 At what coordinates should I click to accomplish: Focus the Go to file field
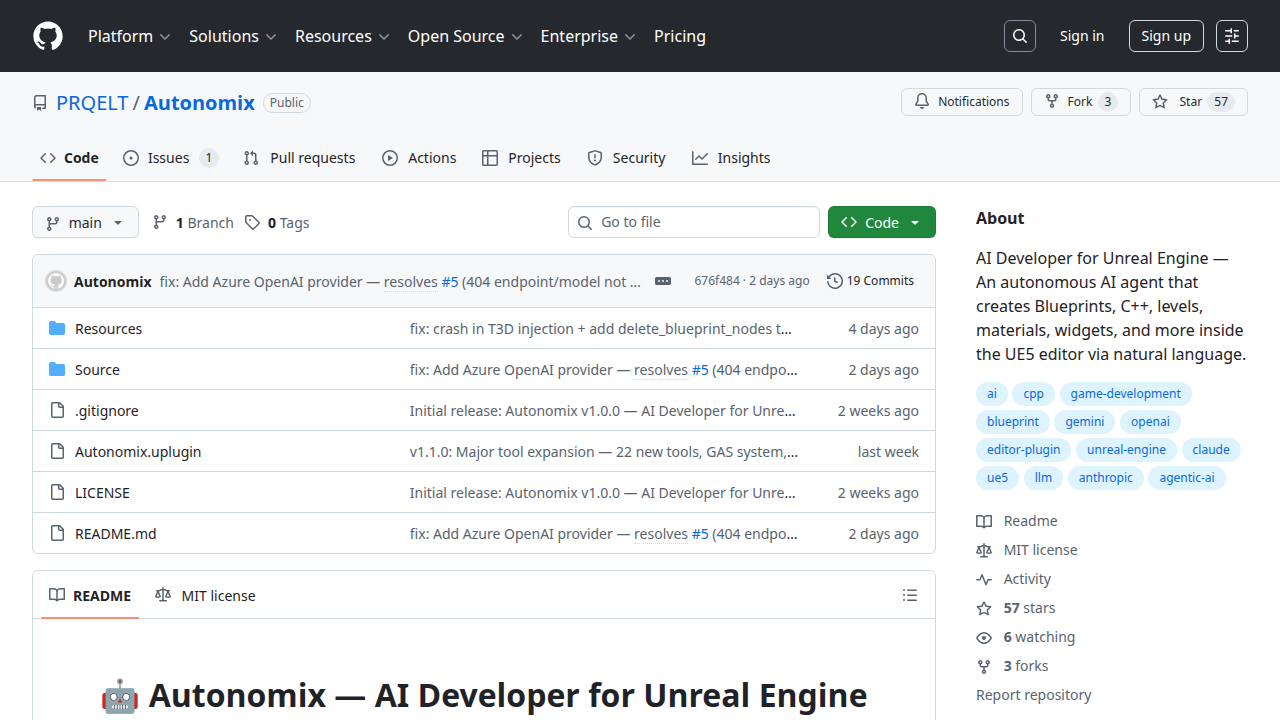694,222
